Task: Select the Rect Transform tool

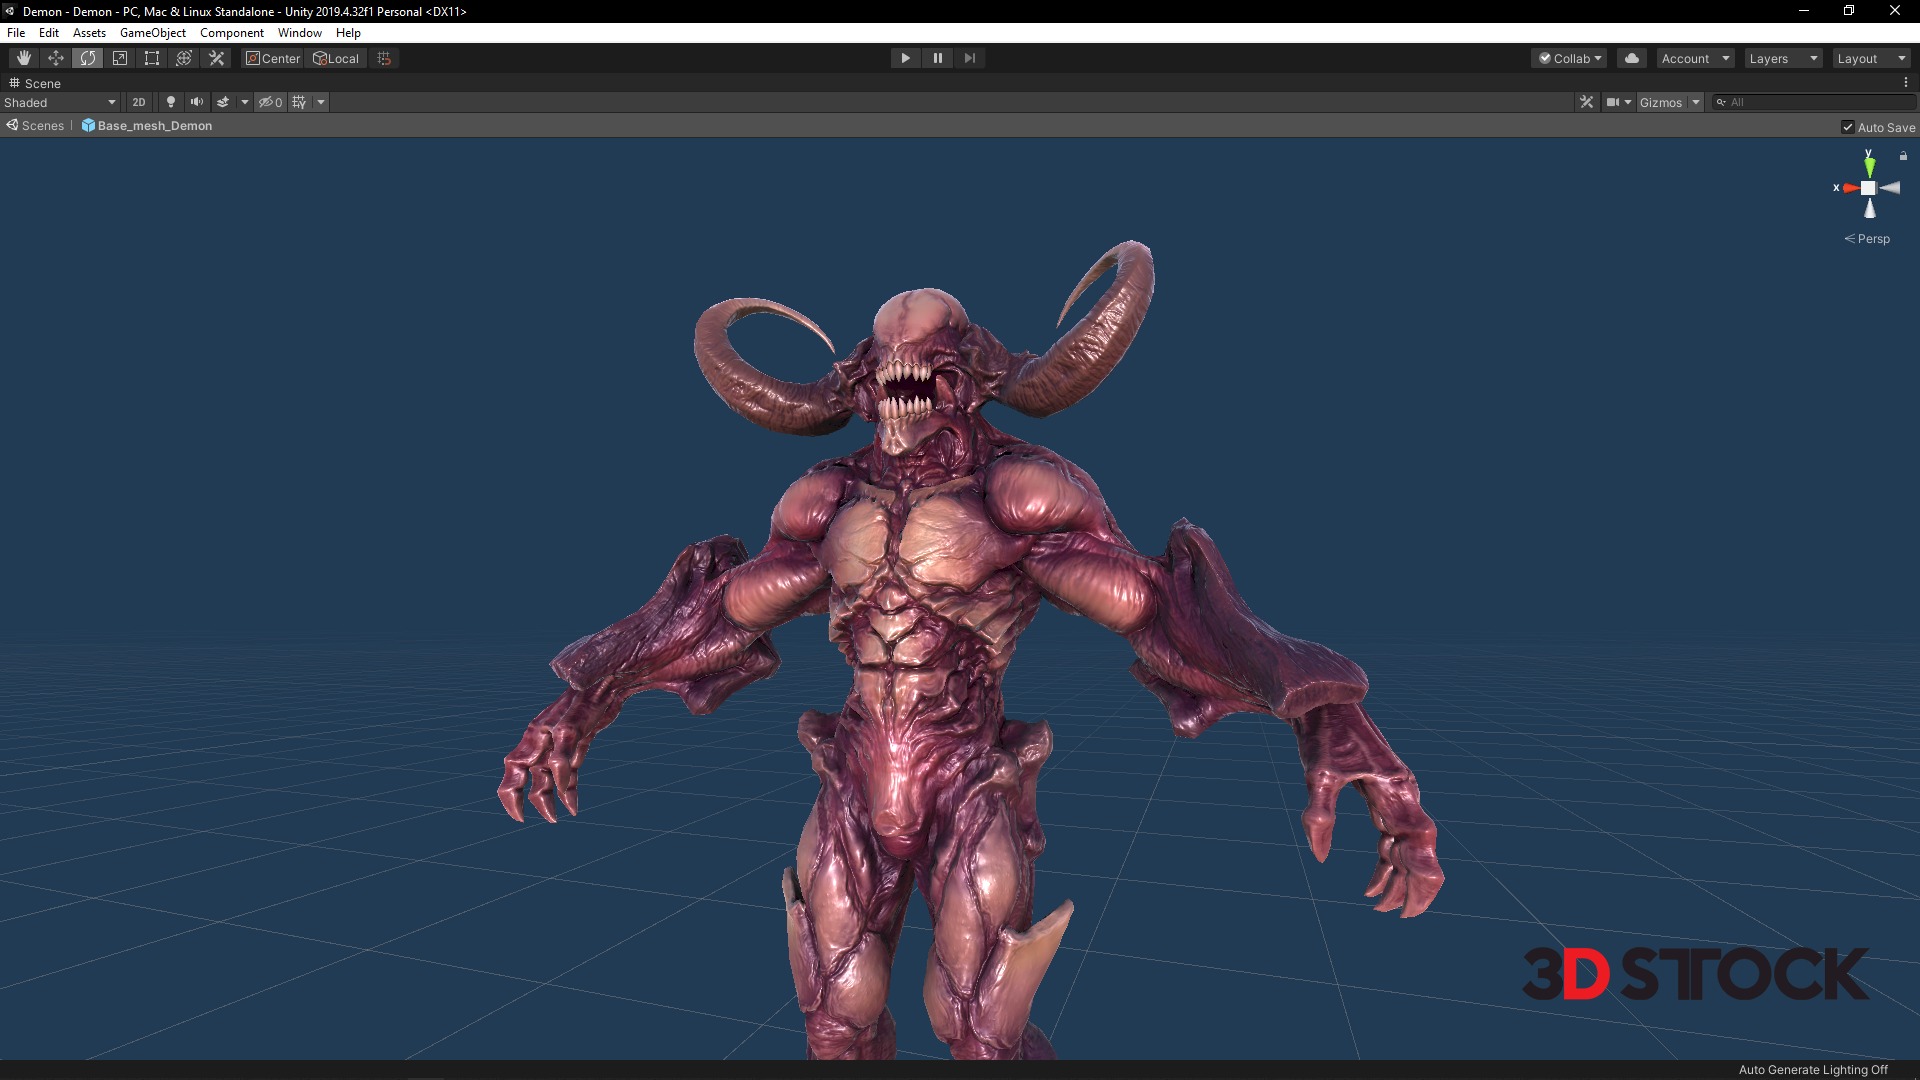Action: 152,58
